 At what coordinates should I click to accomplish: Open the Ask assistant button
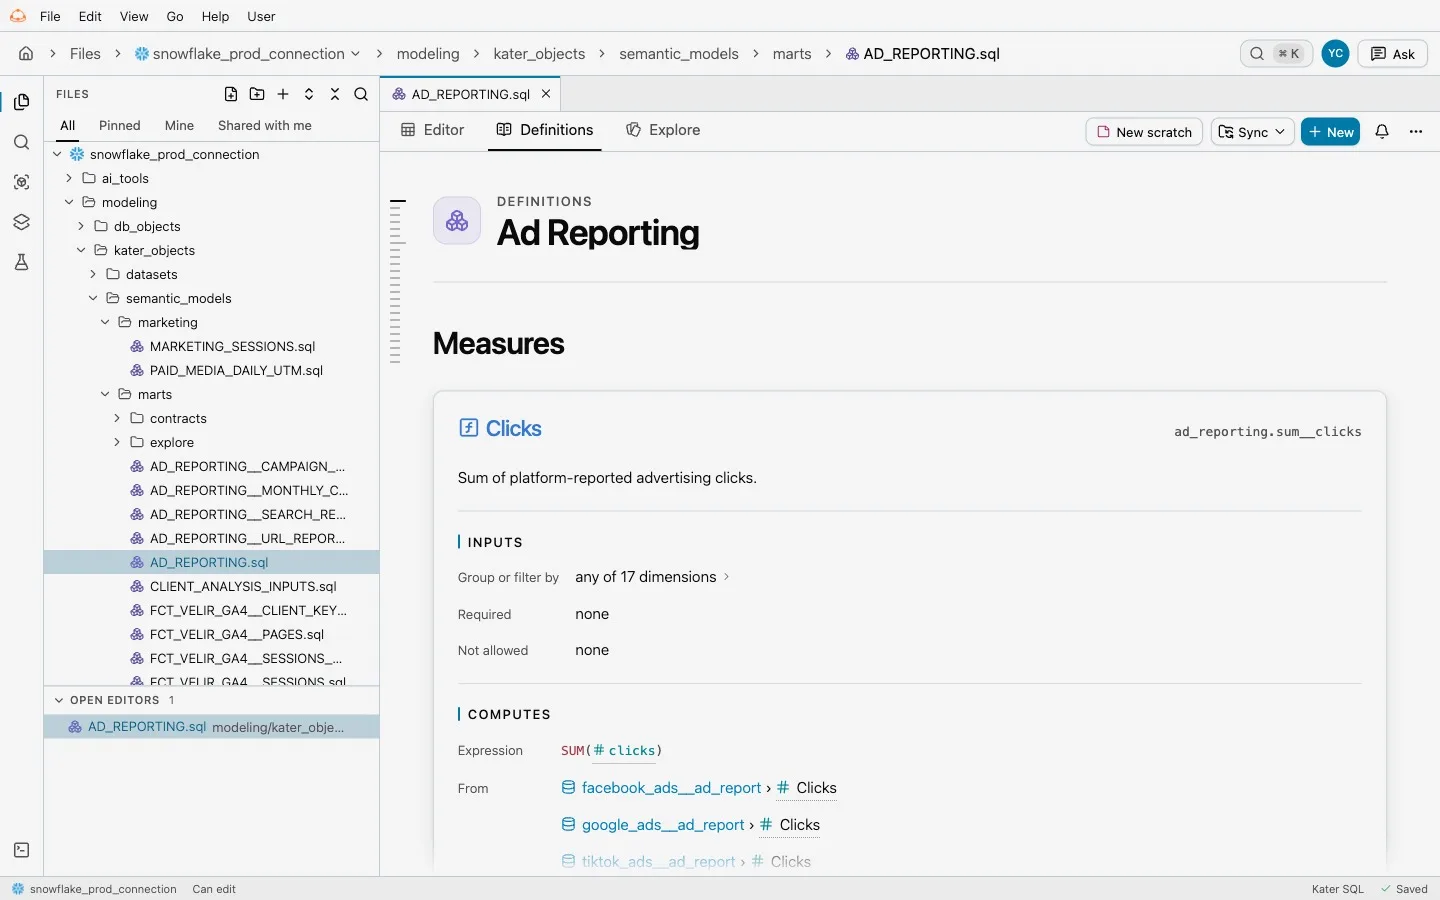coord(1393,54)
